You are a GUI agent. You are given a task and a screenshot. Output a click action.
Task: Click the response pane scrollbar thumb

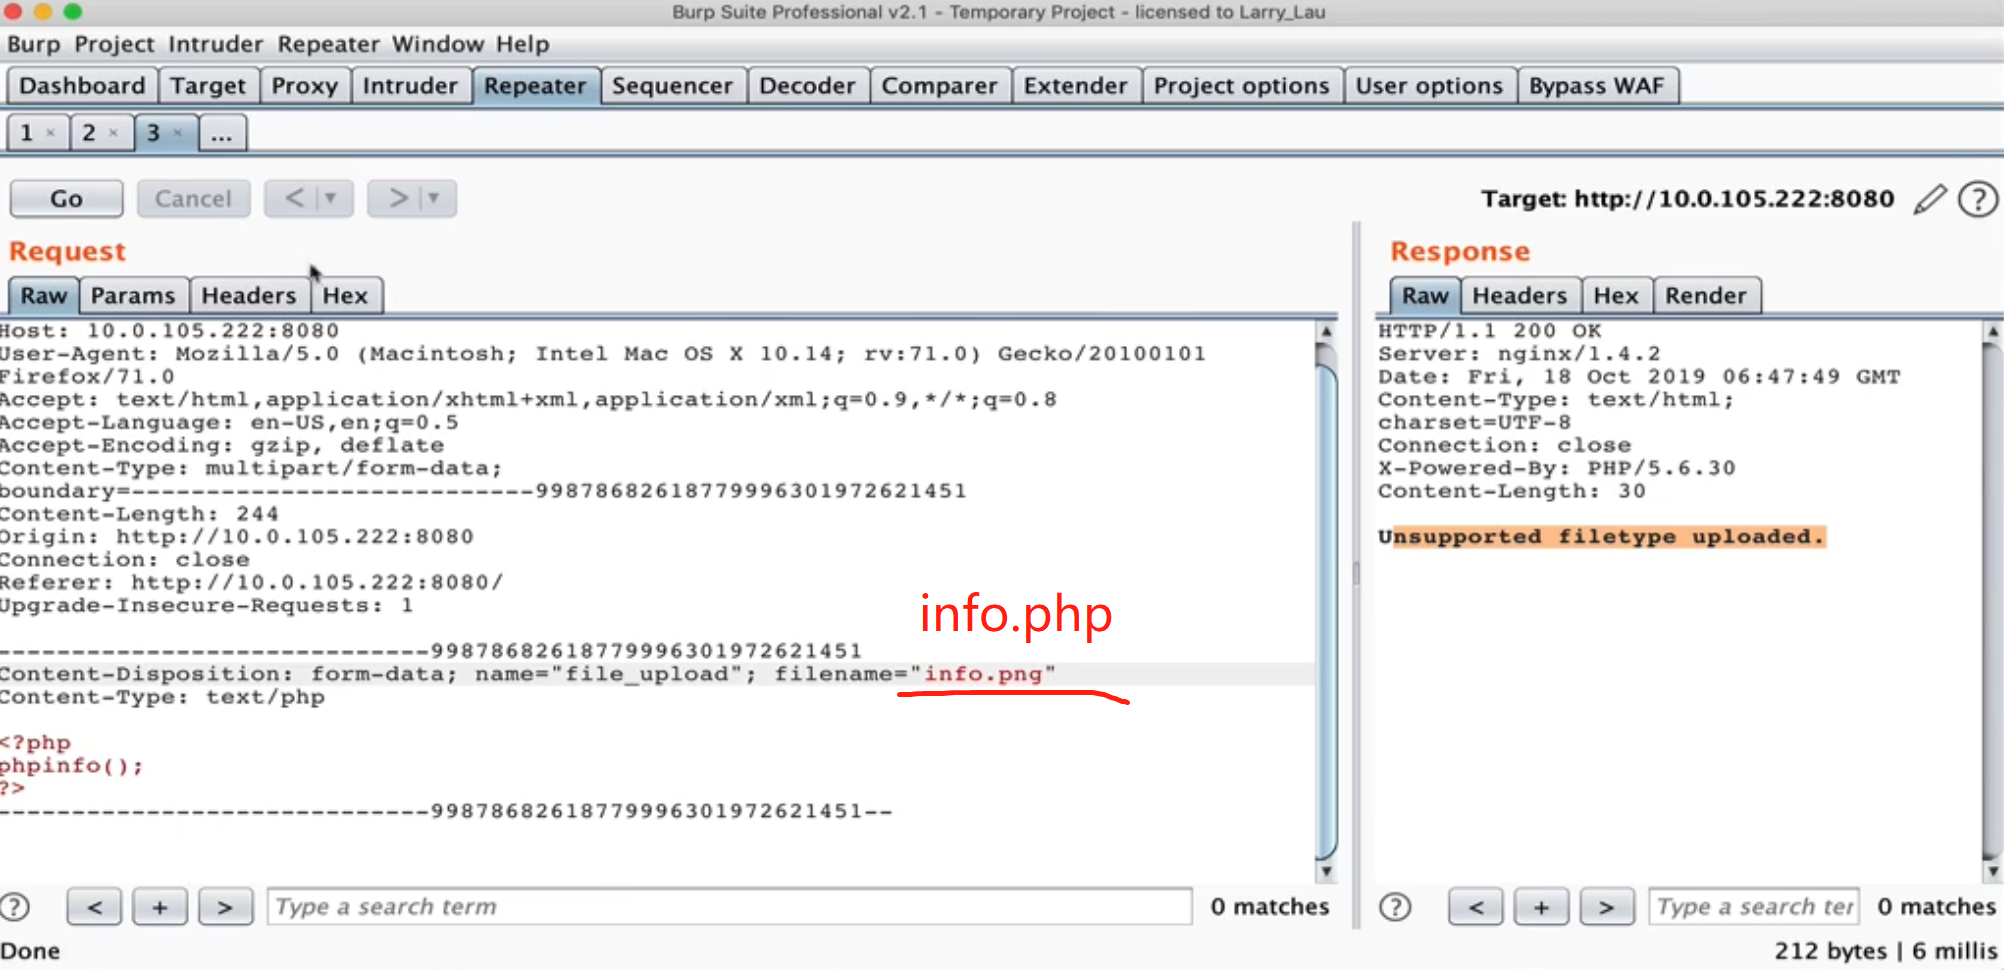[x=1992, y=600]
